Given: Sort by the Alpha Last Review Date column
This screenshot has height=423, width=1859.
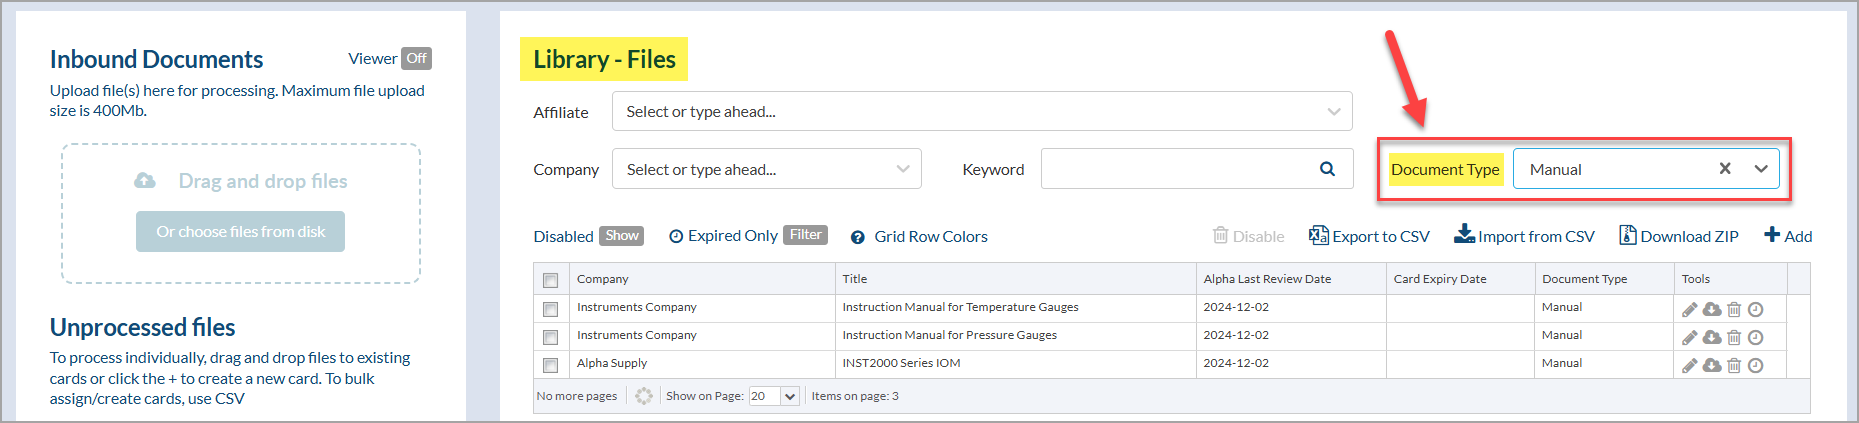Looking at the screenshot, I should (1267, 279).
